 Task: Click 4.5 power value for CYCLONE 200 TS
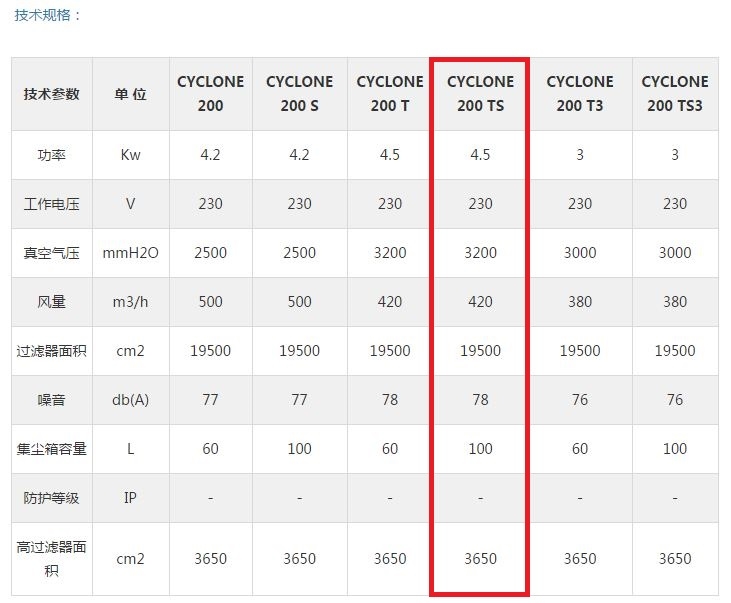click(480, 155)
